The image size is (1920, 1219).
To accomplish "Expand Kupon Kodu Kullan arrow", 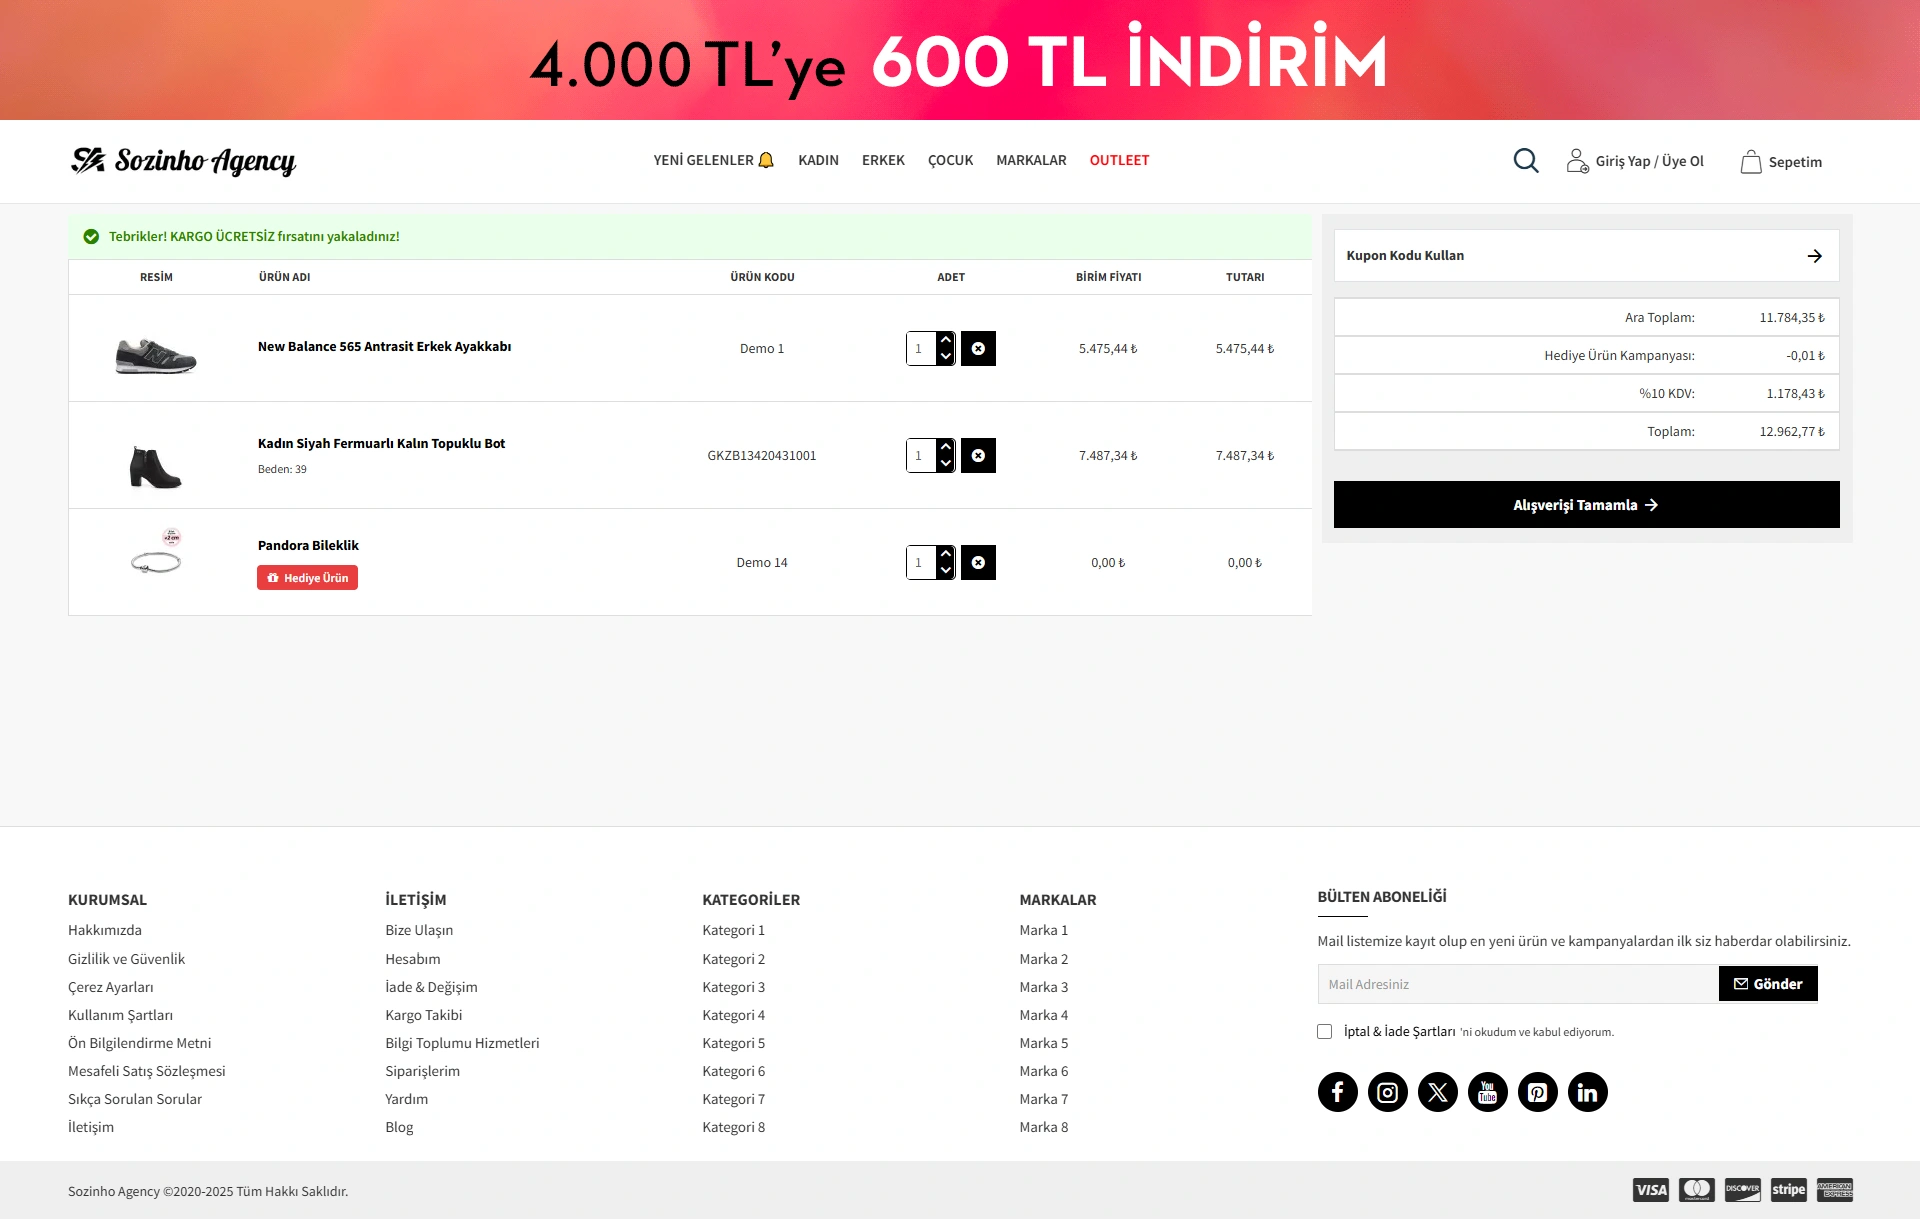I will tap(1814, 256).
